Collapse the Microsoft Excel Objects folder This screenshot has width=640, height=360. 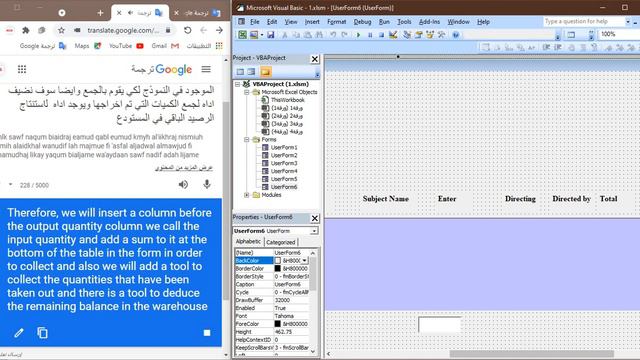click(247, 92)
